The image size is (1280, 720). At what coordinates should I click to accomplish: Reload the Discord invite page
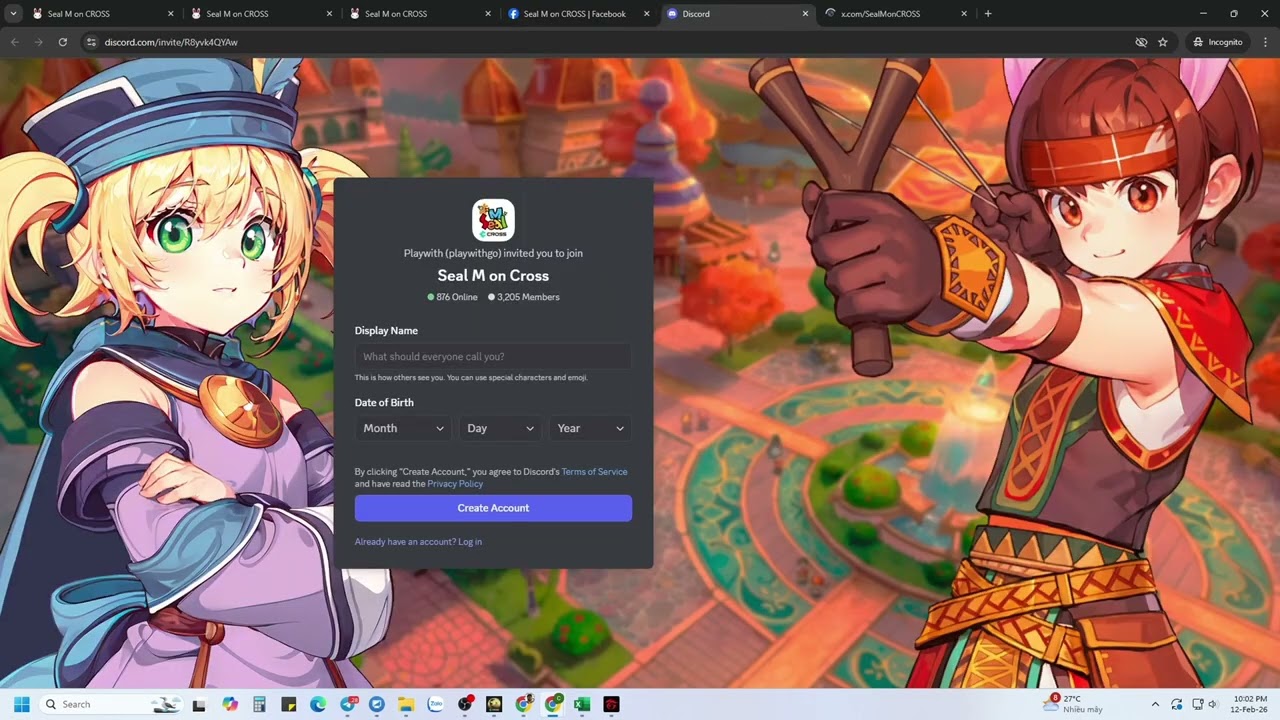[x=63, y=42]
